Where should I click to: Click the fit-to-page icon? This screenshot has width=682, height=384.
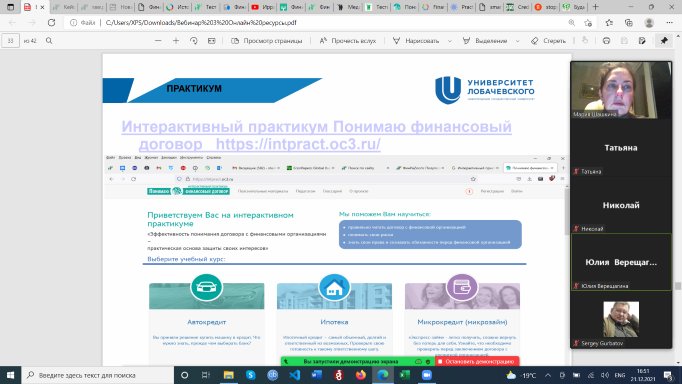(211, 40)
